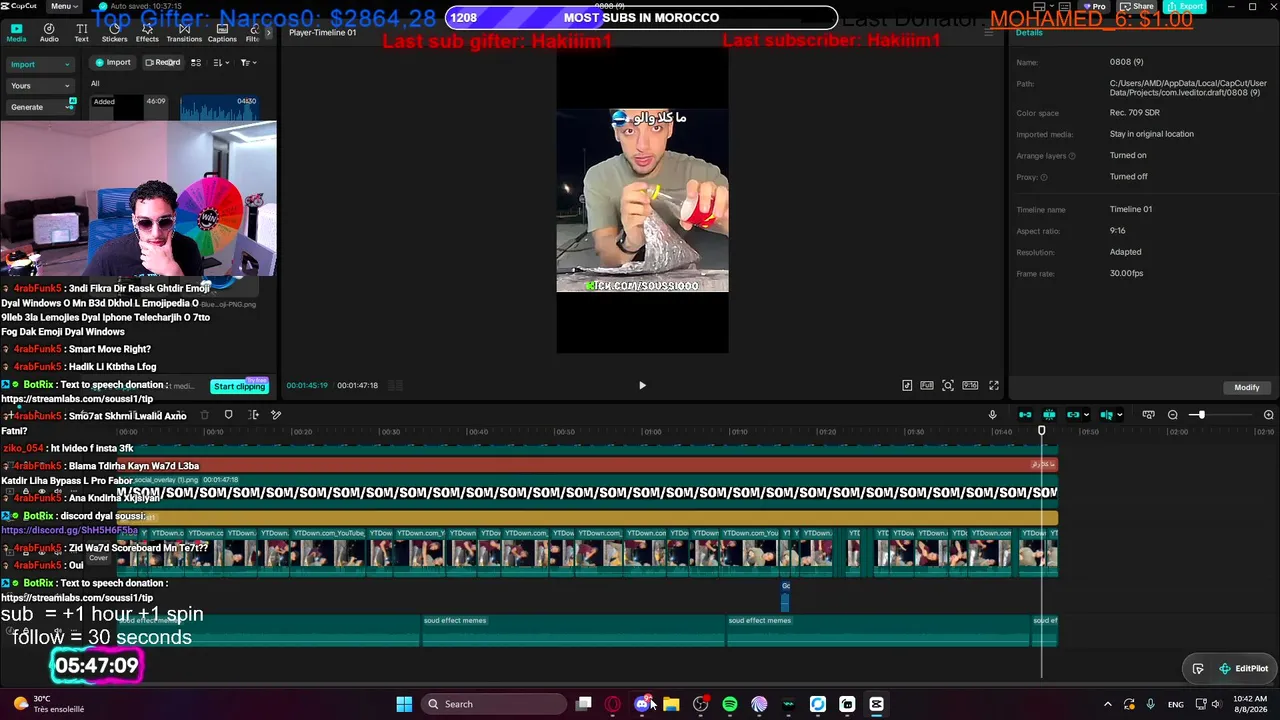The width and height of the screenshot is (1280, 720).
Task: Play the timeline preview
Action: [x=642, y=385]
